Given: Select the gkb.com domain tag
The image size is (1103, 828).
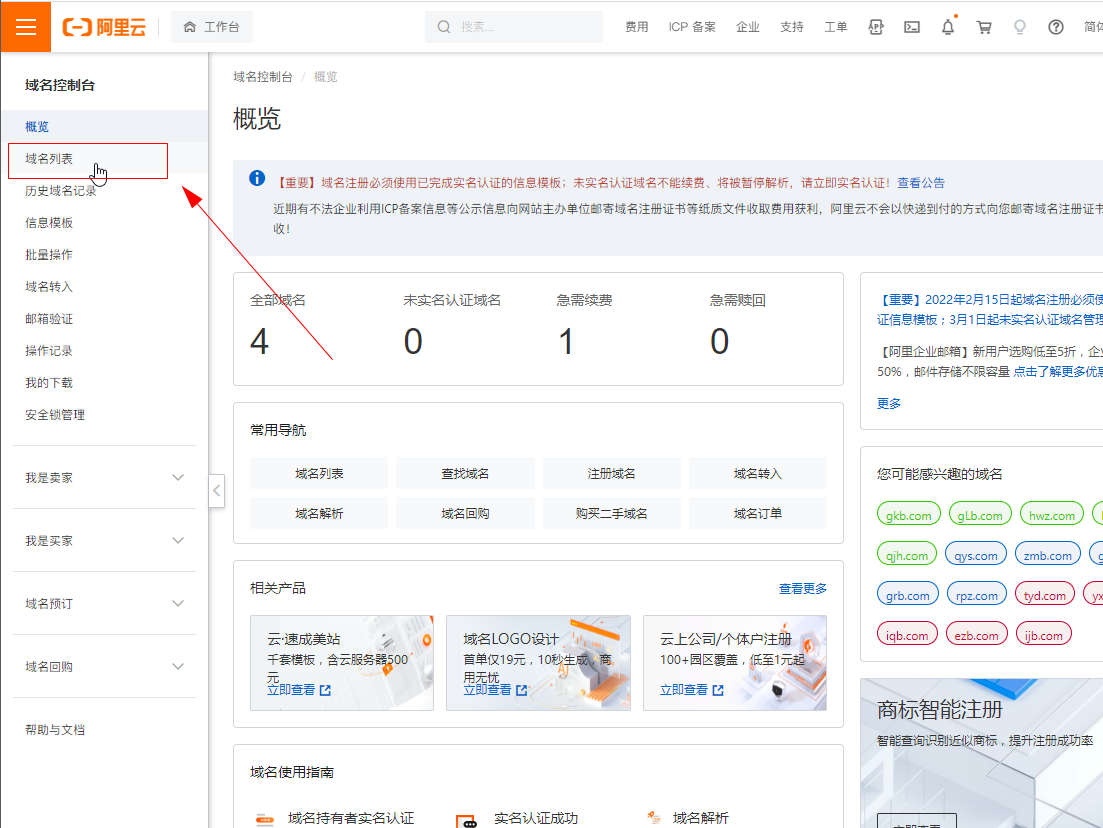Looking at the screenshot, I should click(909, 515).
